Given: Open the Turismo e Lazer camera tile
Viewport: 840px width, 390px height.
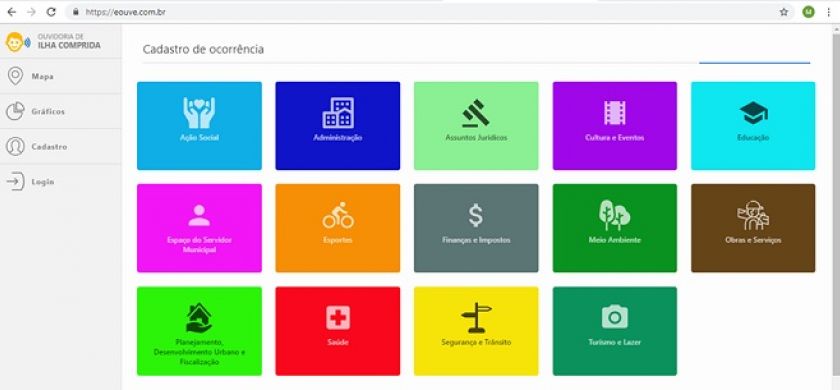Looking at the screenshot, I should [x=614, y=331].
